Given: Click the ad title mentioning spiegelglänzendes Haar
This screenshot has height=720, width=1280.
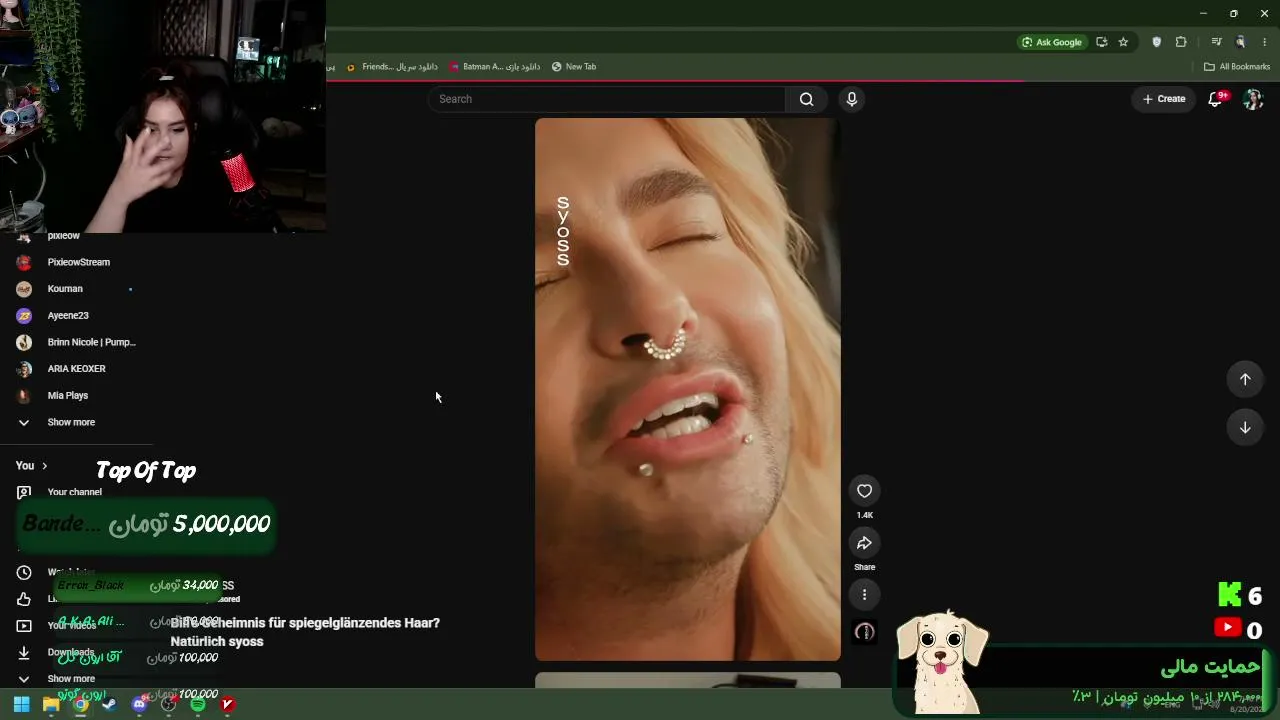Looking at the screenshot, I should 305,632.
